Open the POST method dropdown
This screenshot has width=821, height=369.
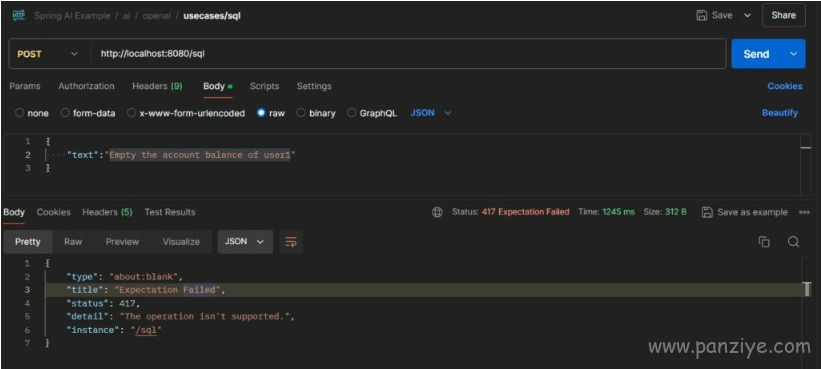click(48, 54)
